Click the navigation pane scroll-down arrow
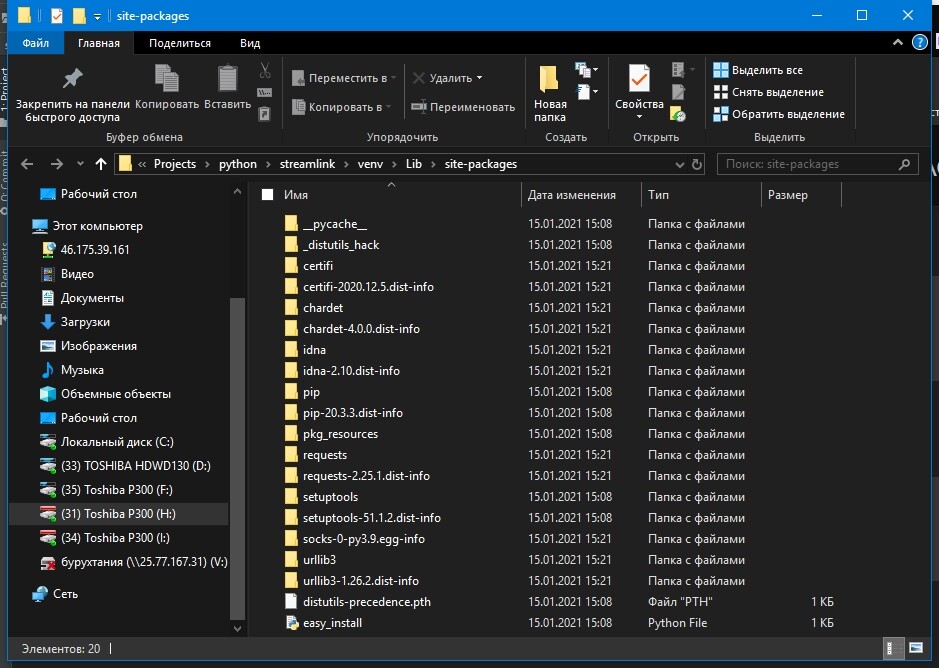Screen dimensions: 939x668 [x=237, y=628]
